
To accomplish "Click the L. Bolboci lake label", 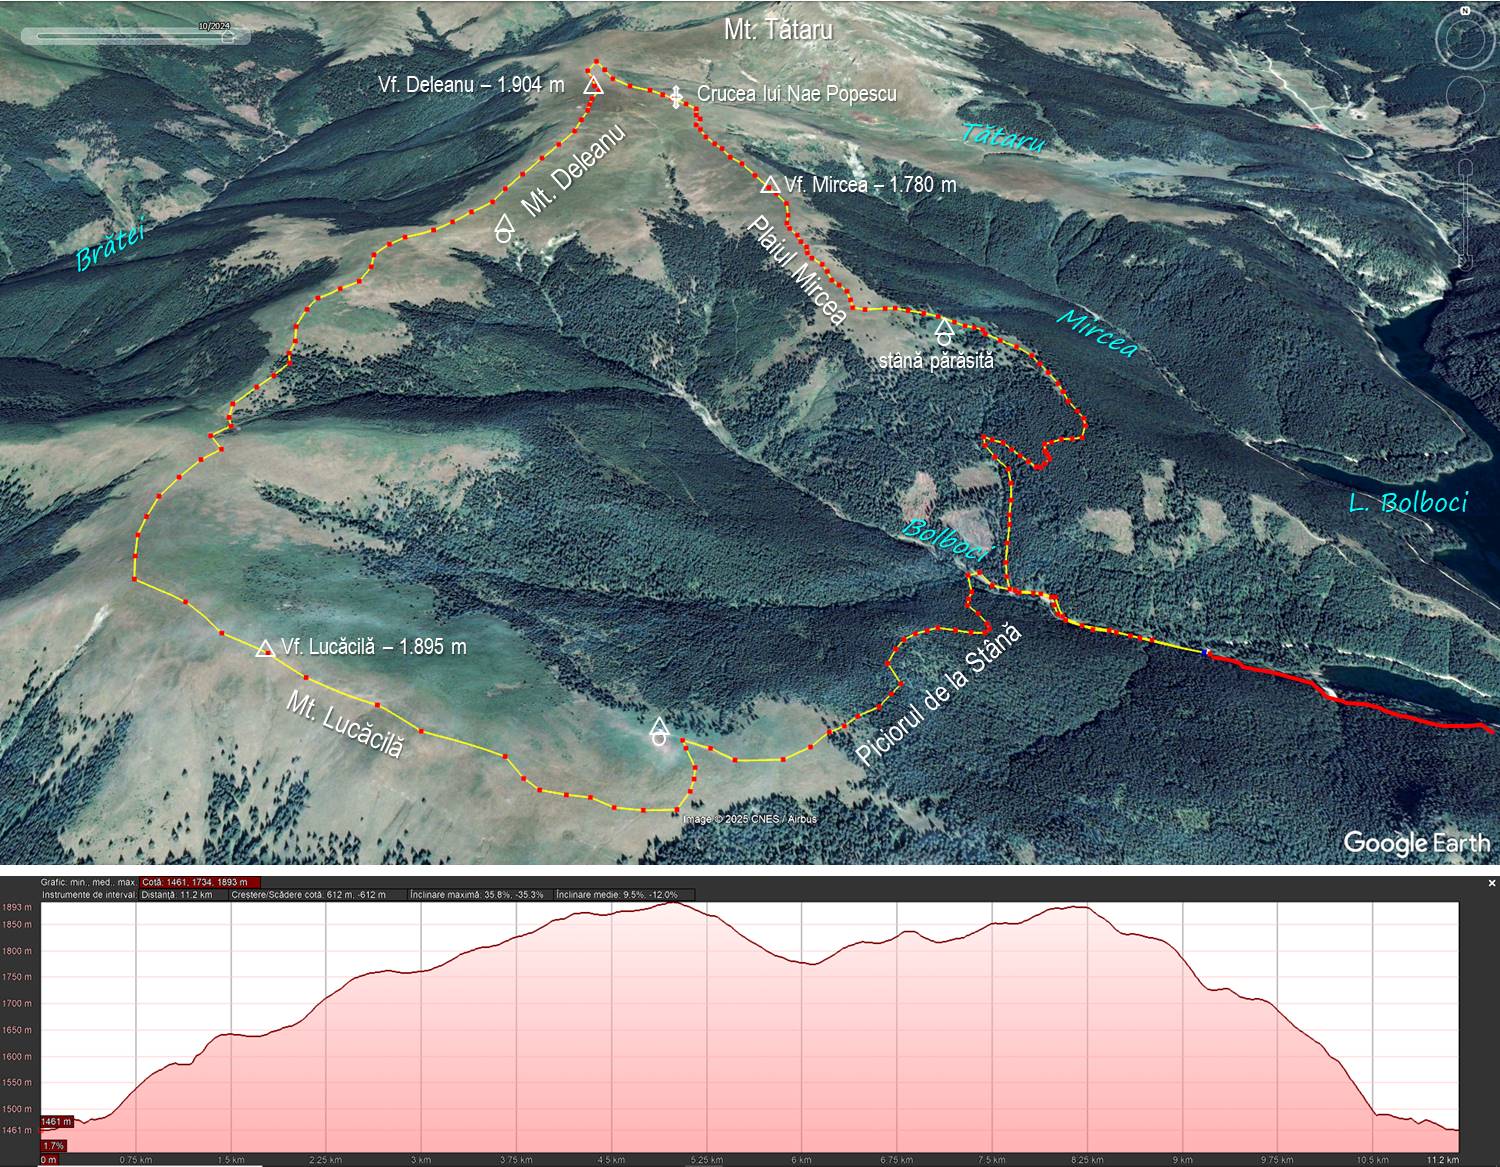I will pyautogui.click(x=1407, y=502).
